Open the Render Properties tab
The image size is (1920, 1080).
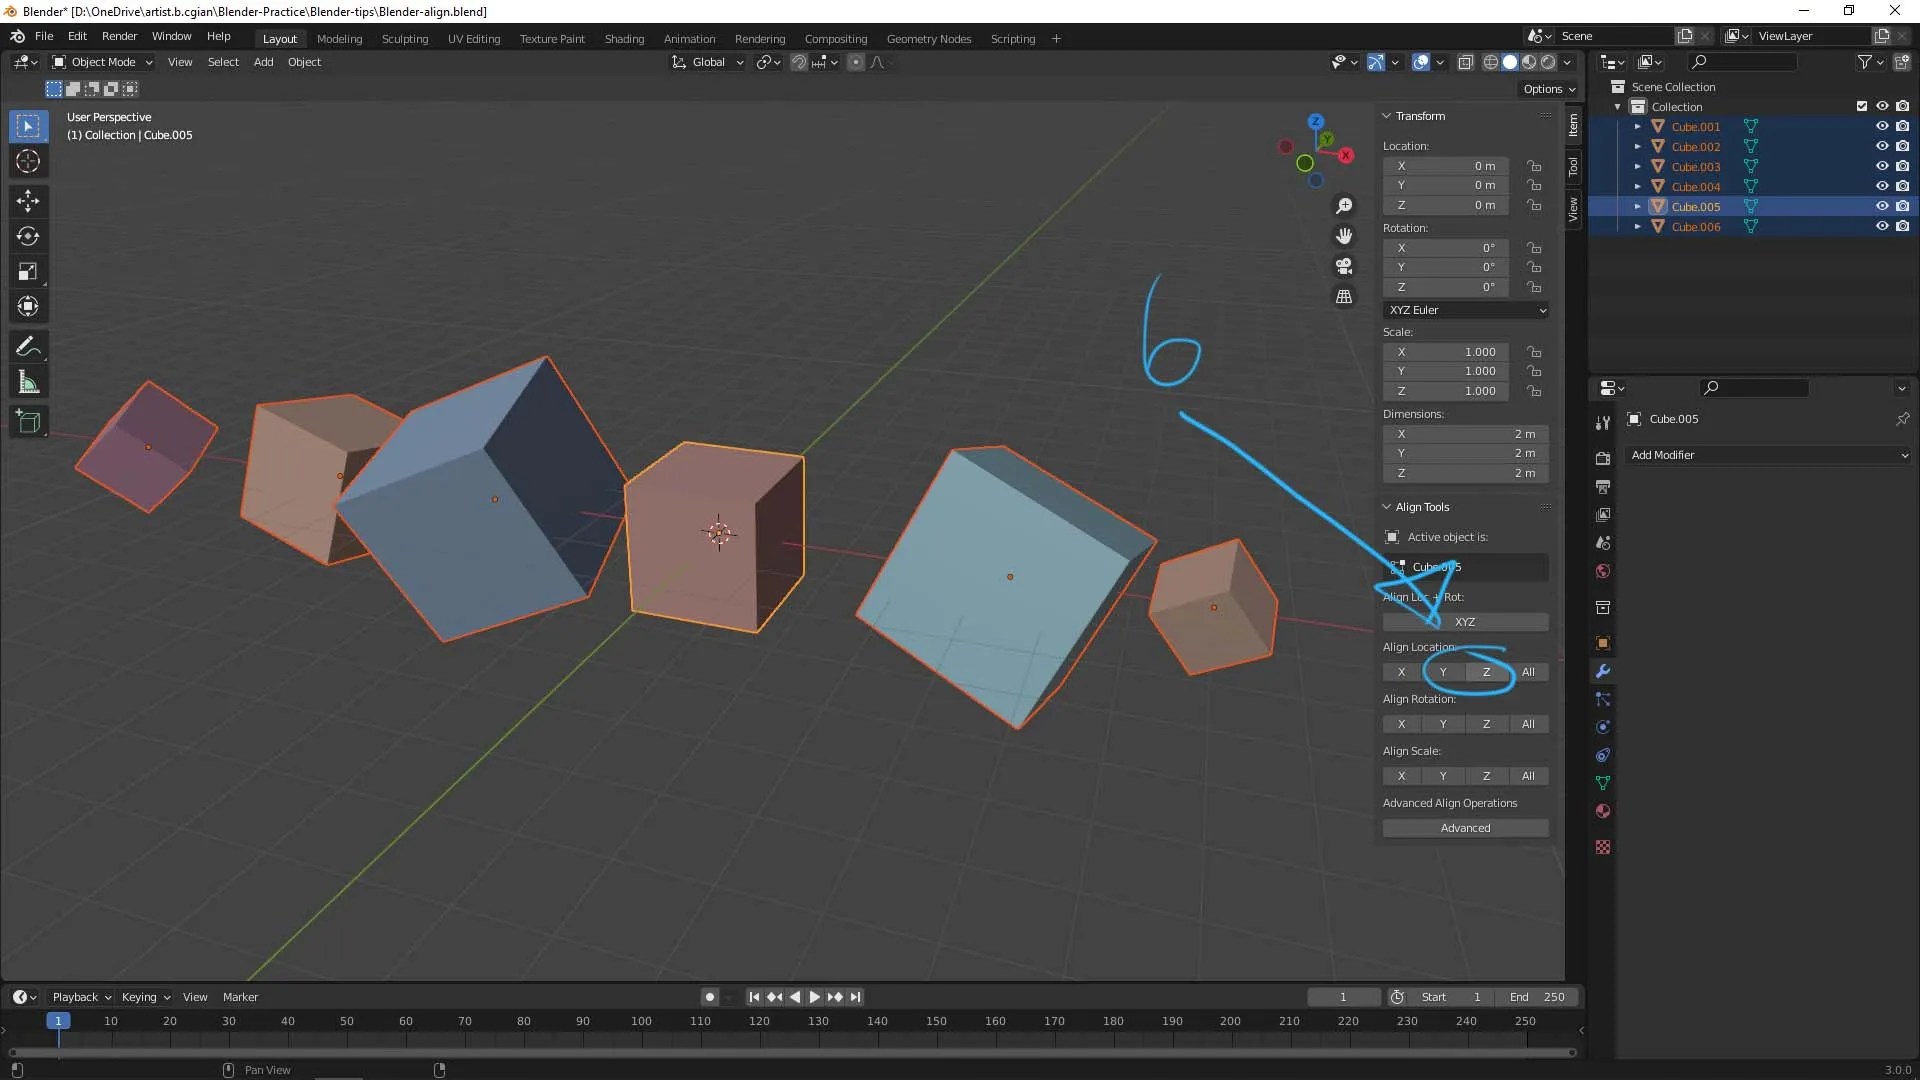1603,457
